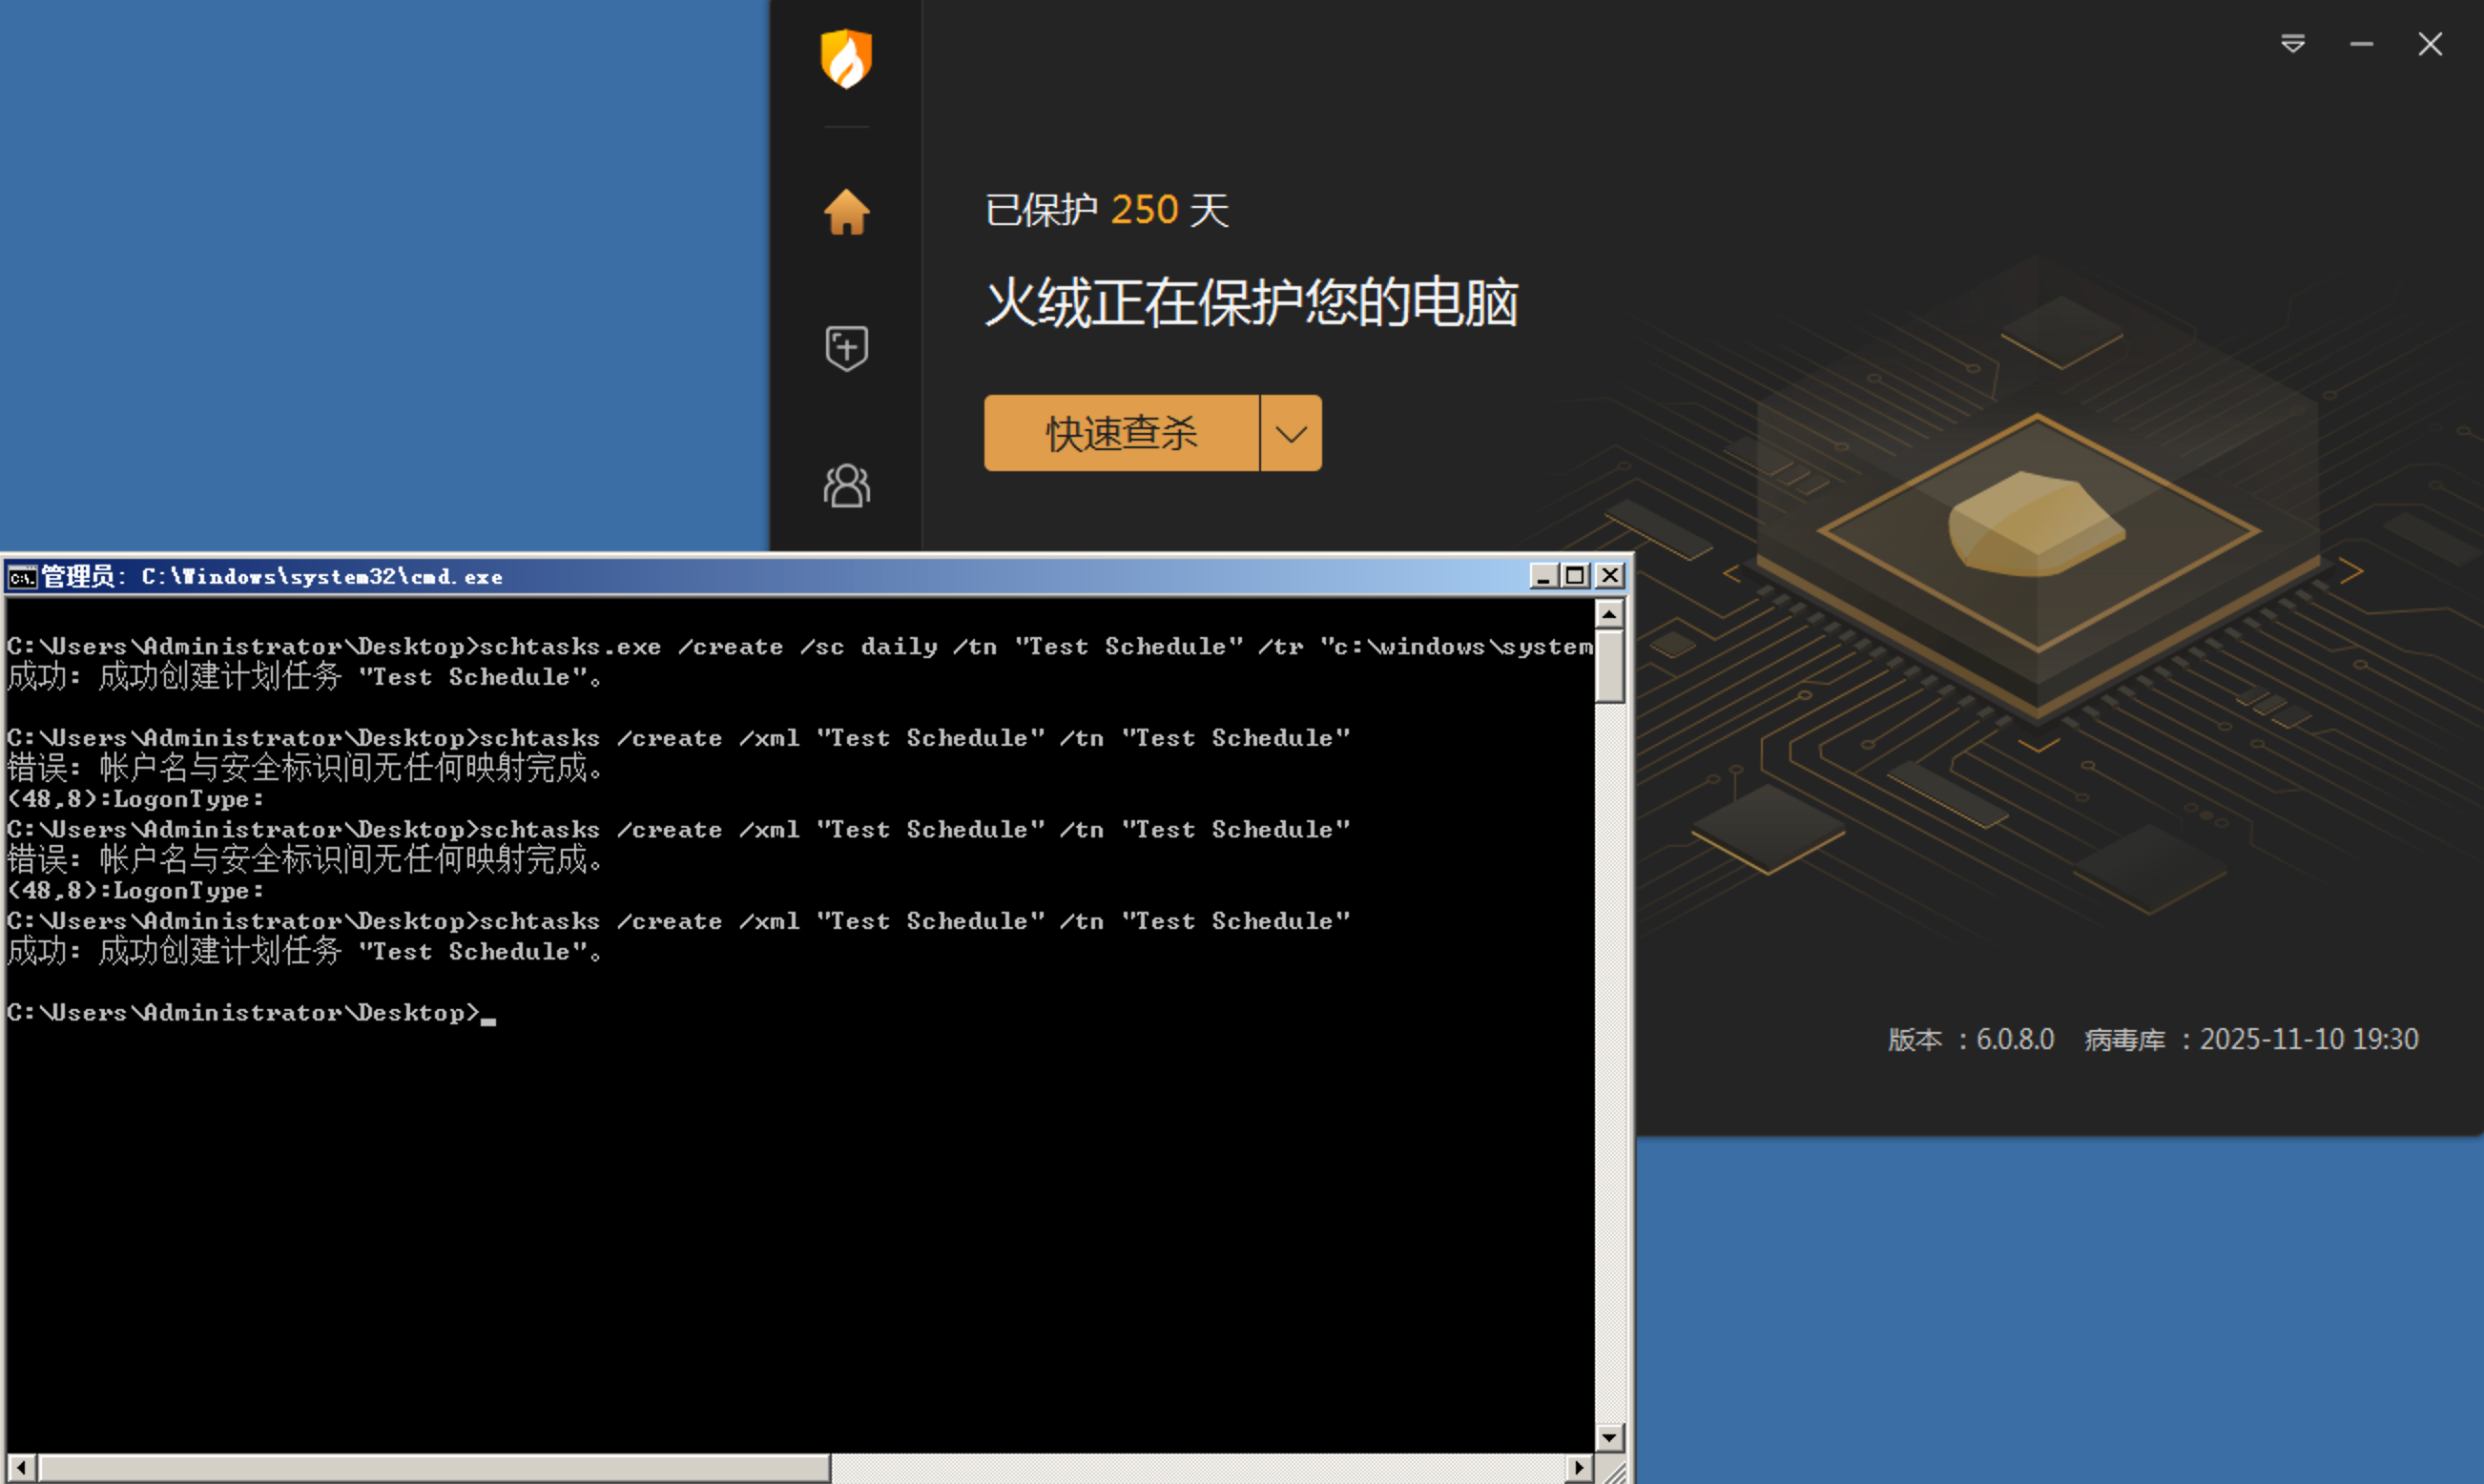Click the Huorong flame shield logo
This screenshot has width=2484, height=1484.
(x=846, y=58)
